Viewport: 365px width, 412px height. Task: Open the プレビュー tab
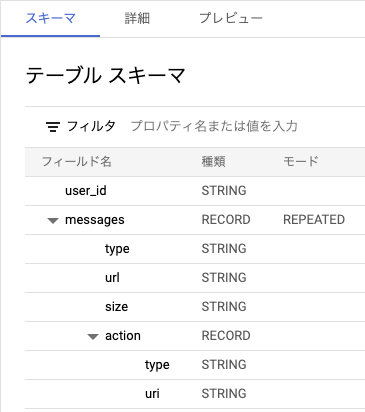[231, 18]
